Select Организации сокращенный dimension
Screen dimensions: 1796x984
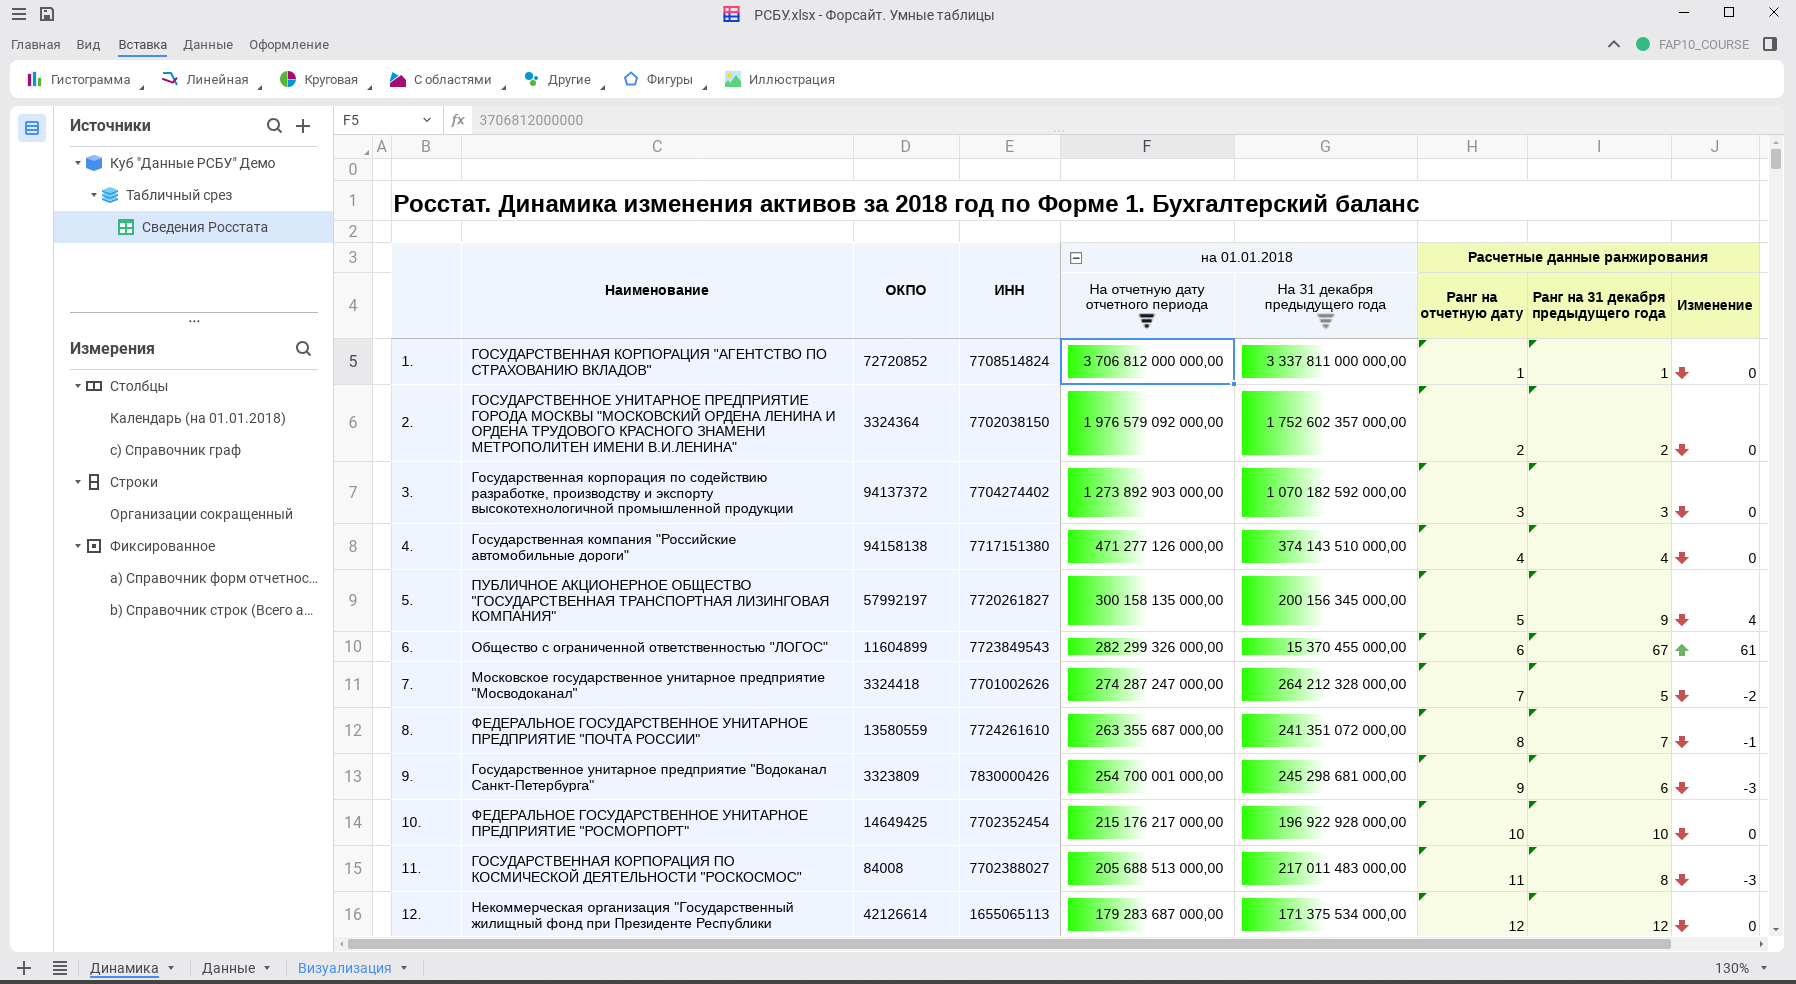click(201, 514)
